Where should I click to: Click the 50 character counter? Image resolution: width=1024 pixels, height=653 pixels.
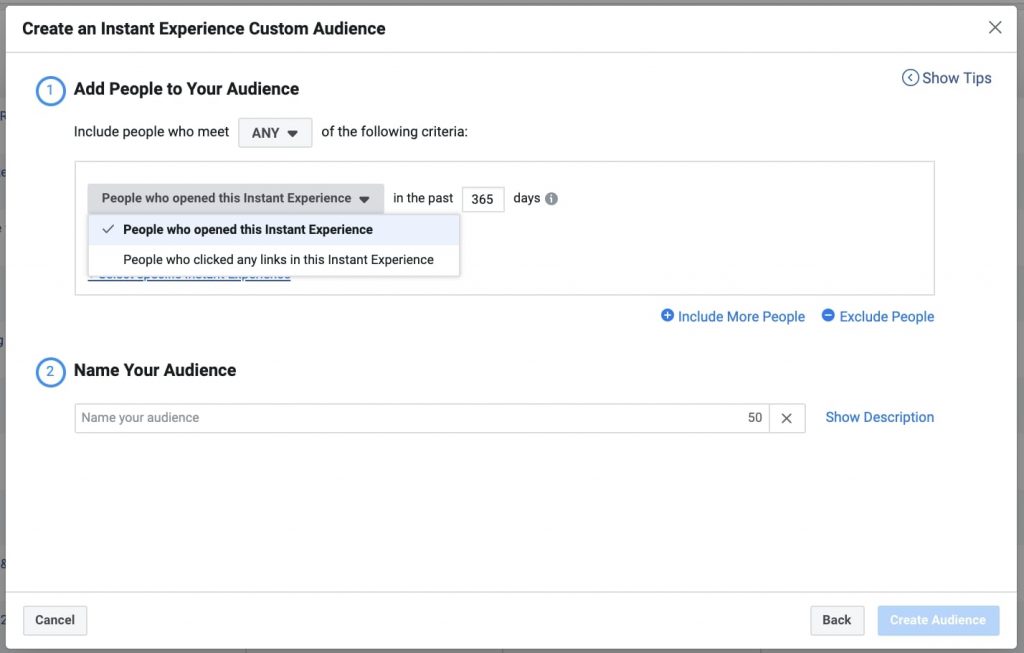click(755, 418)
